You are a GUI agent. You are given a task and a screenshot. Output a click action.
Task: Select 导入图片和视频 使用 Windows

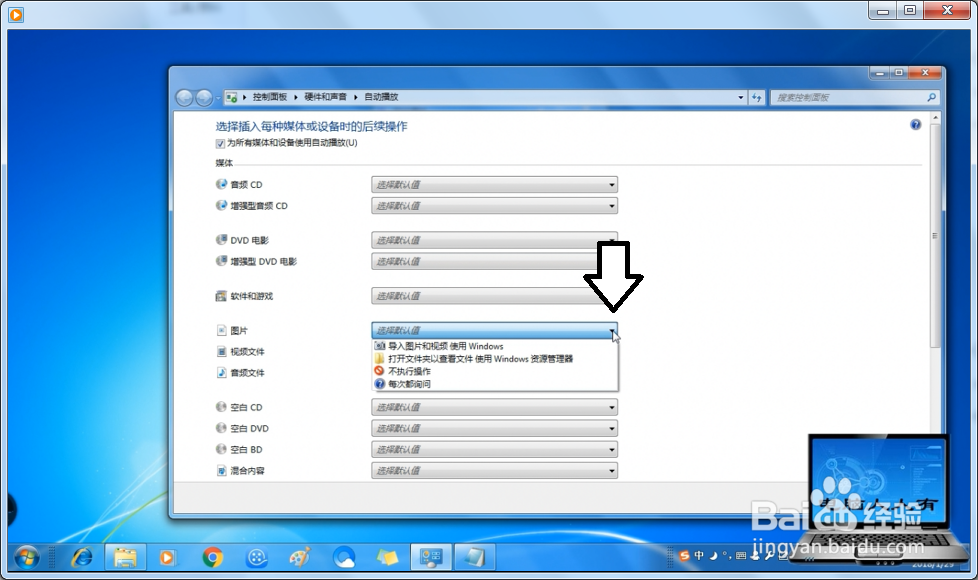pyautogui.click(x=495, y=346)
